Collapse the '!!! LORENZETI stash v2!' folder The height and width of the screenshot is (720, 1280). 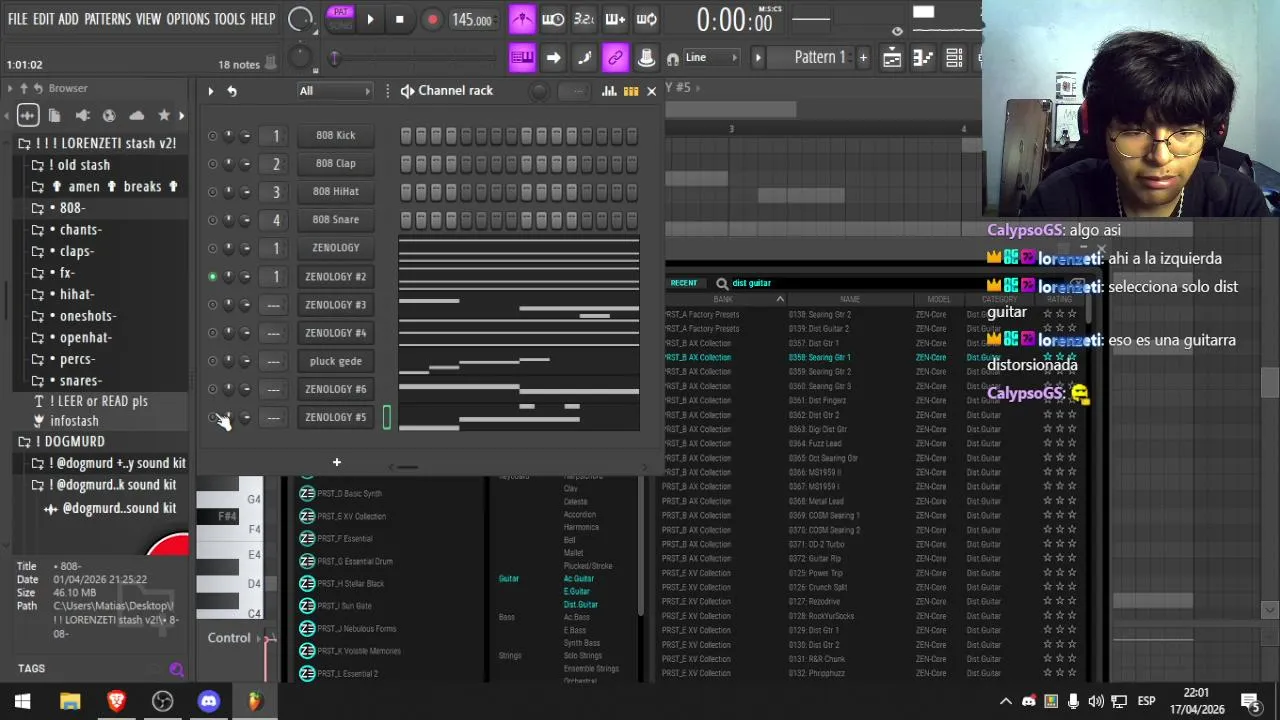point(97,143)
